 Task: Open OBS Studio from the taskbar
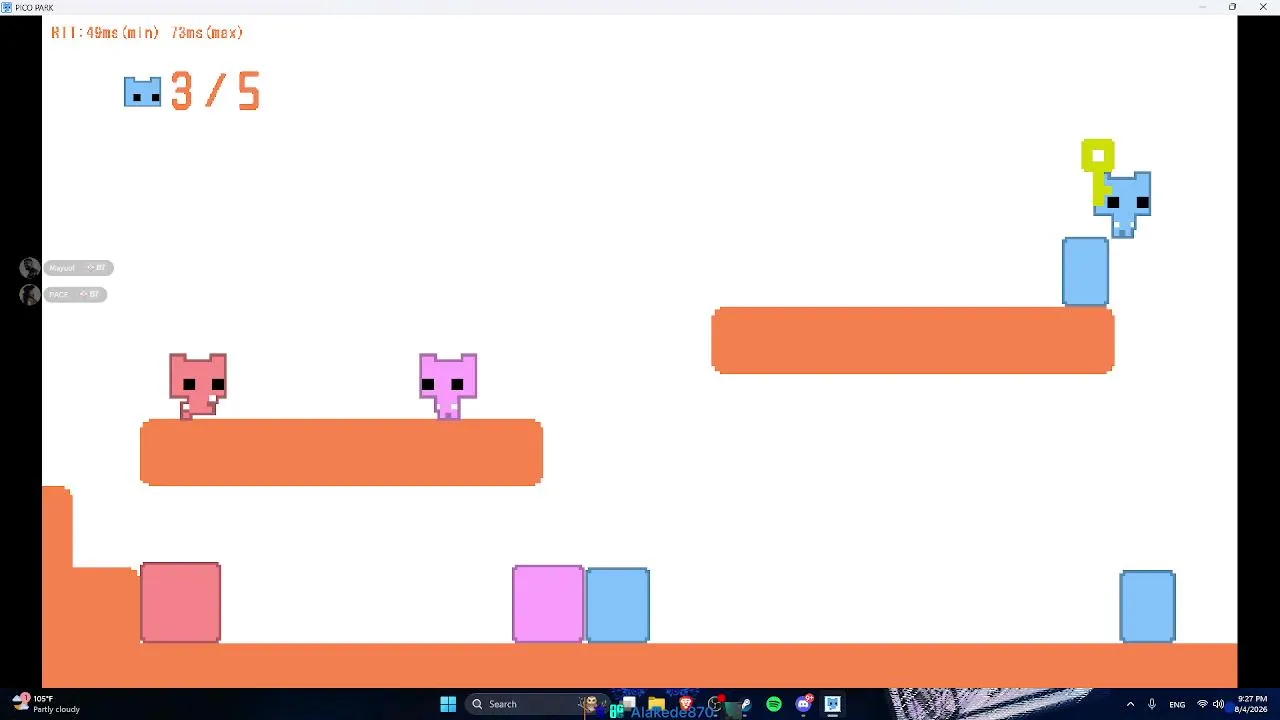715,704
